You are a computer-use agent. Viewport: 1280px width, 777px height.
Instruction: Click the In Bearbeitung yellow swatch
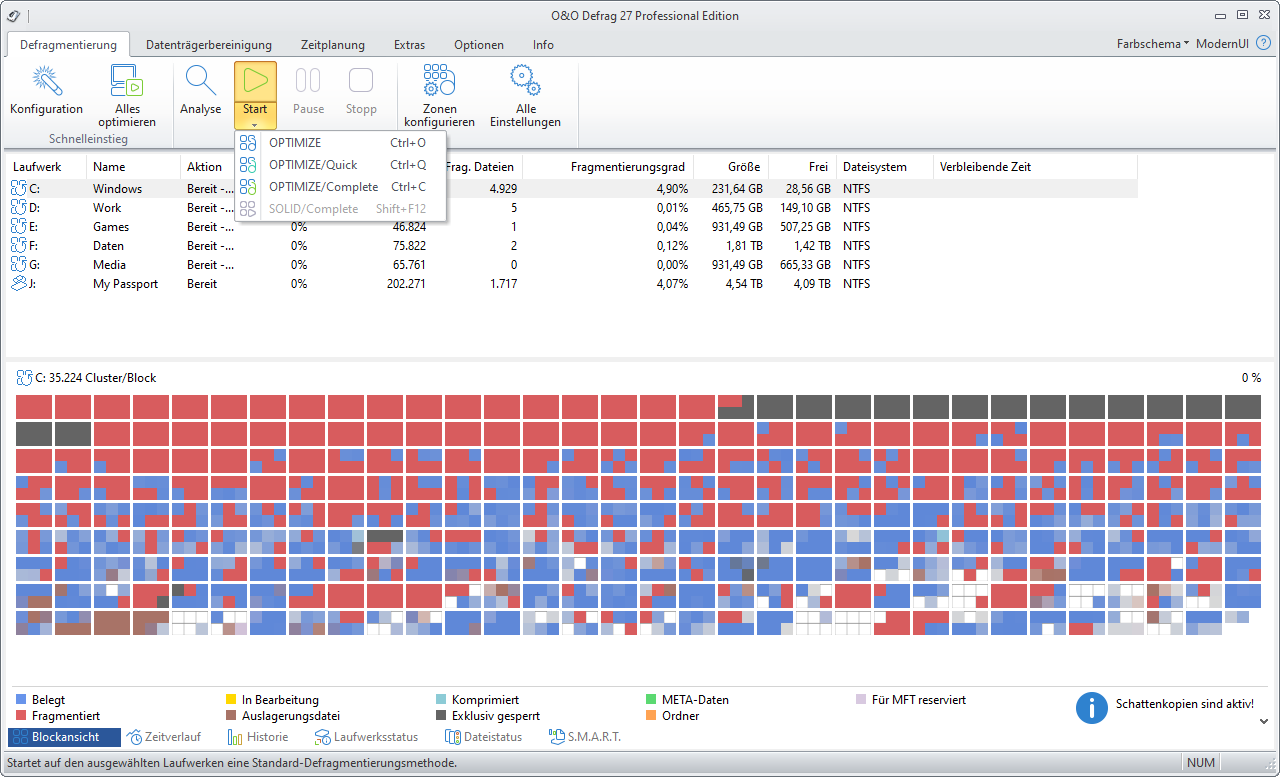(x=232, y=700)
